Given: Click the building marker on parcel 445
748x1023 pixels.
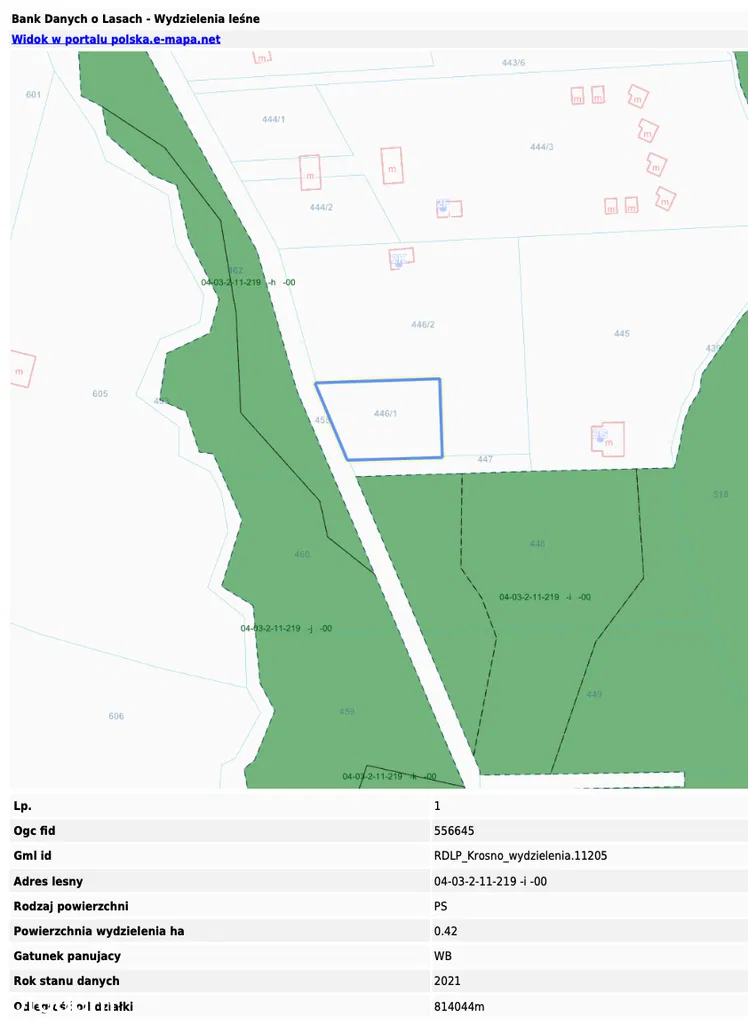Looking at the screenshot, I should [x=607, y=438].
